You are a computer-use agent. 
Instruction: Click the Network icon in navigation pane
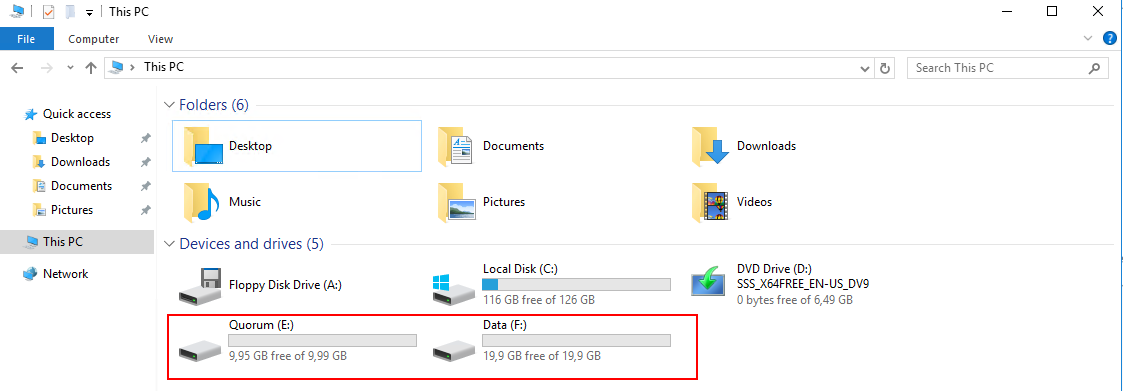30,274
